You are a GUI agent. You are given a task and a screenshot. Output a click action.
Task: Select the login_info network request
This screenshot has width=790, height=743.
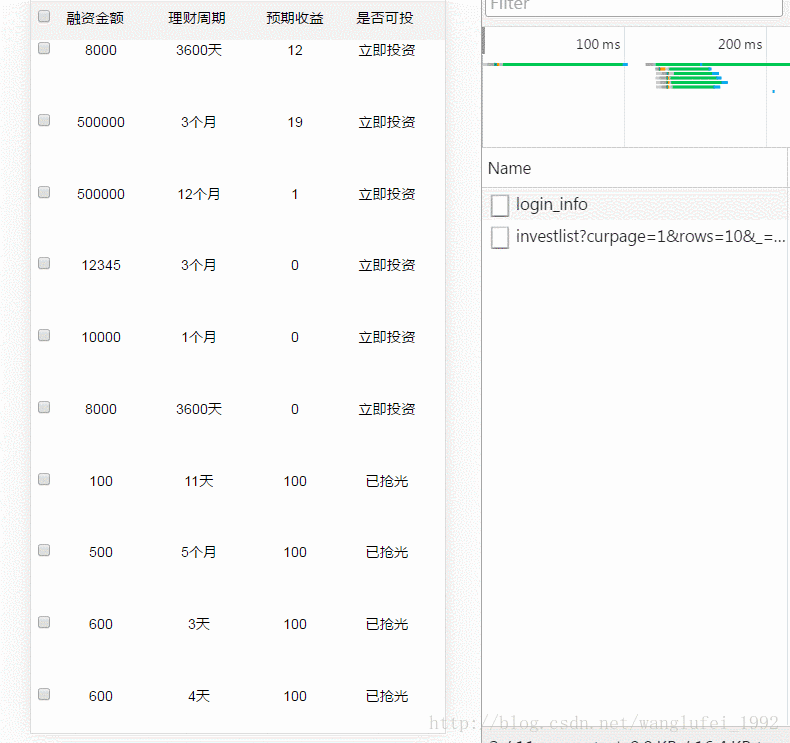(636, 205)
